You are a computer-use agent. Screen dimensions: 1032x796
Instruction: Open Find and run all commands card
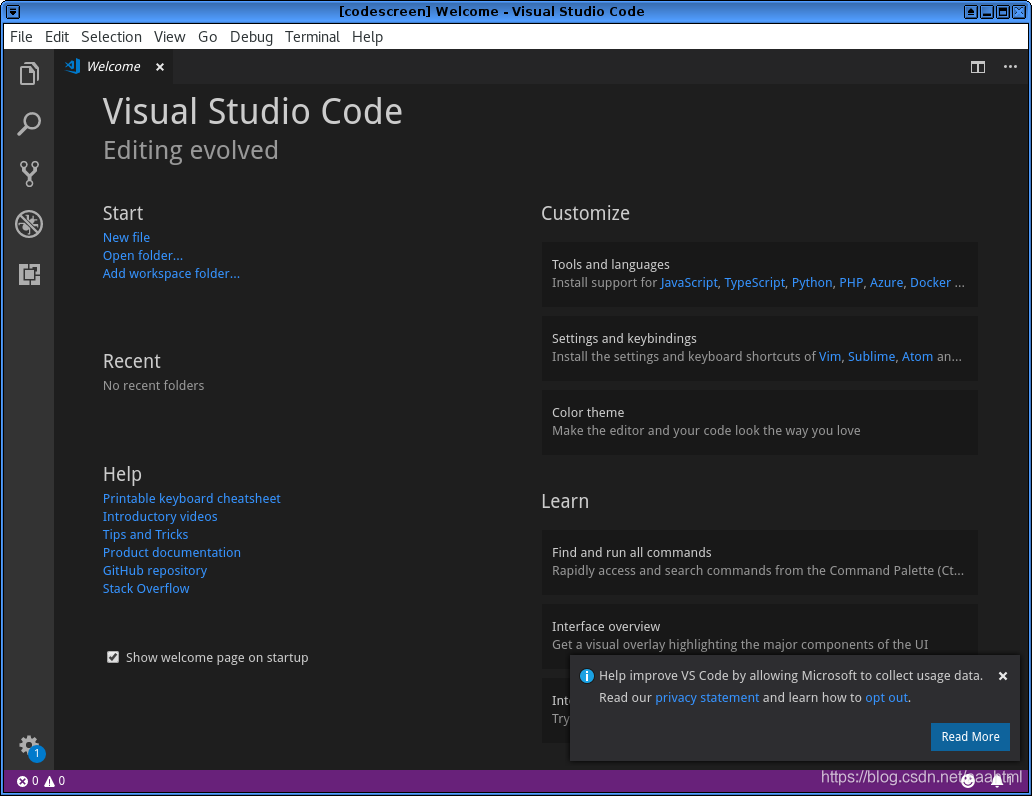760,562
